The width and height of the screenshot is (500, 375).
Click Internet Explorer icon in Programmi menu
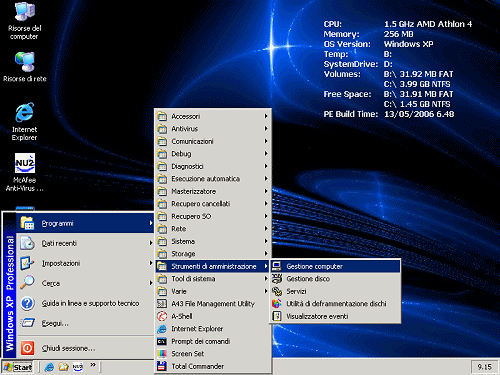click(x=162, y=329)
